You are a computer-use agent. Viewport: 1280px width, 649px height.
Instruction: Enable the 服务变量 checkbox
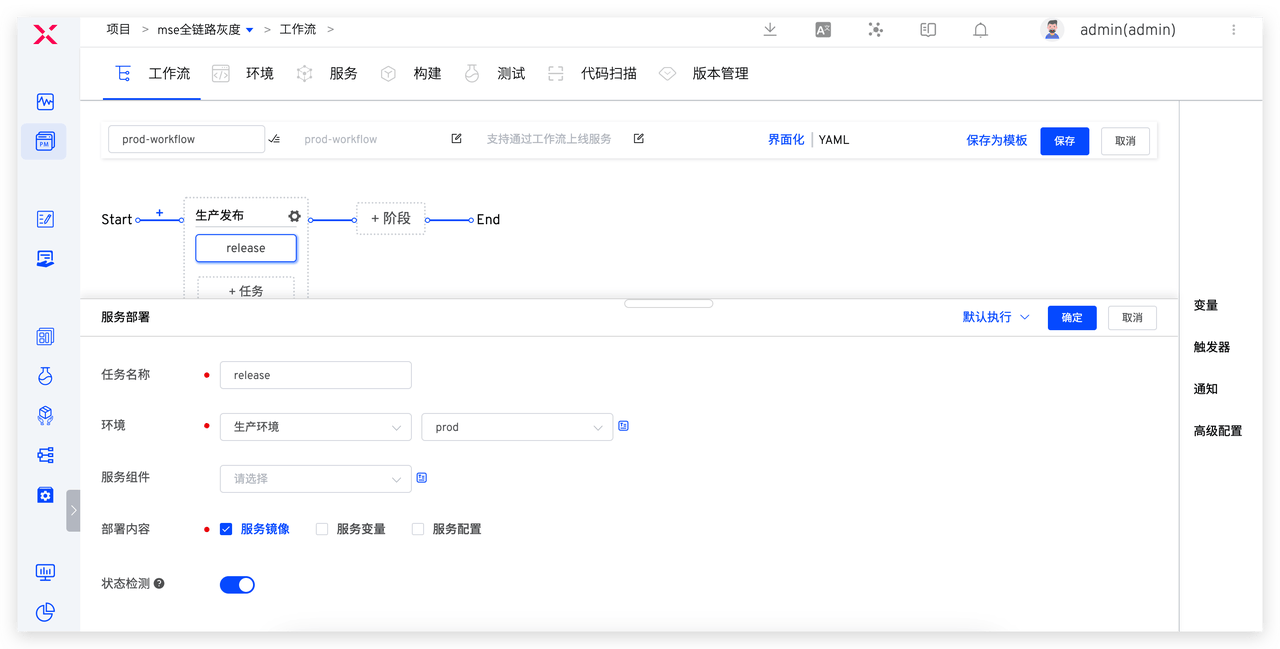(322, 529)
